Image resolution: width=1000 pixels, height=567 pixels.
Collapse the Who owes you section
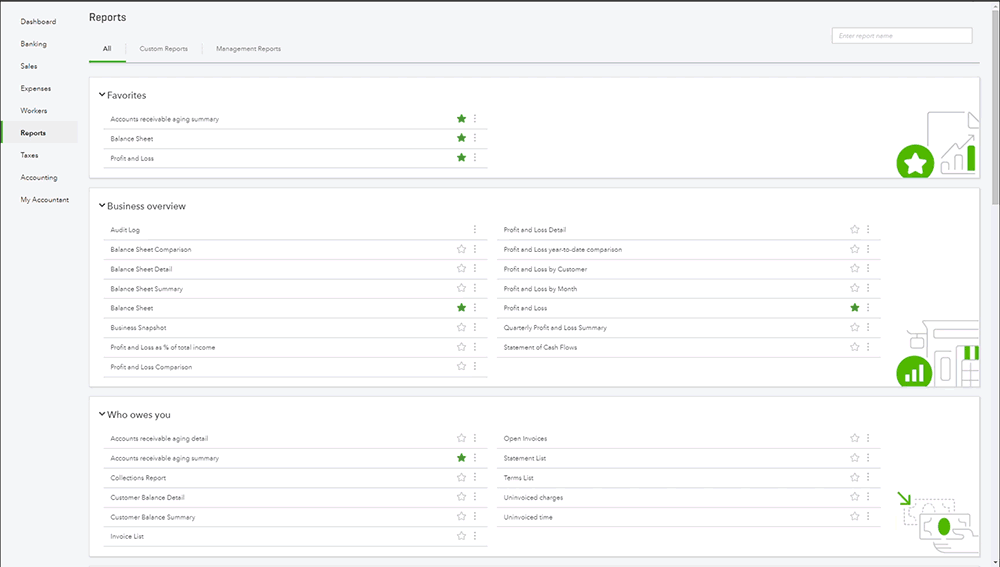(x=102, y=414)
